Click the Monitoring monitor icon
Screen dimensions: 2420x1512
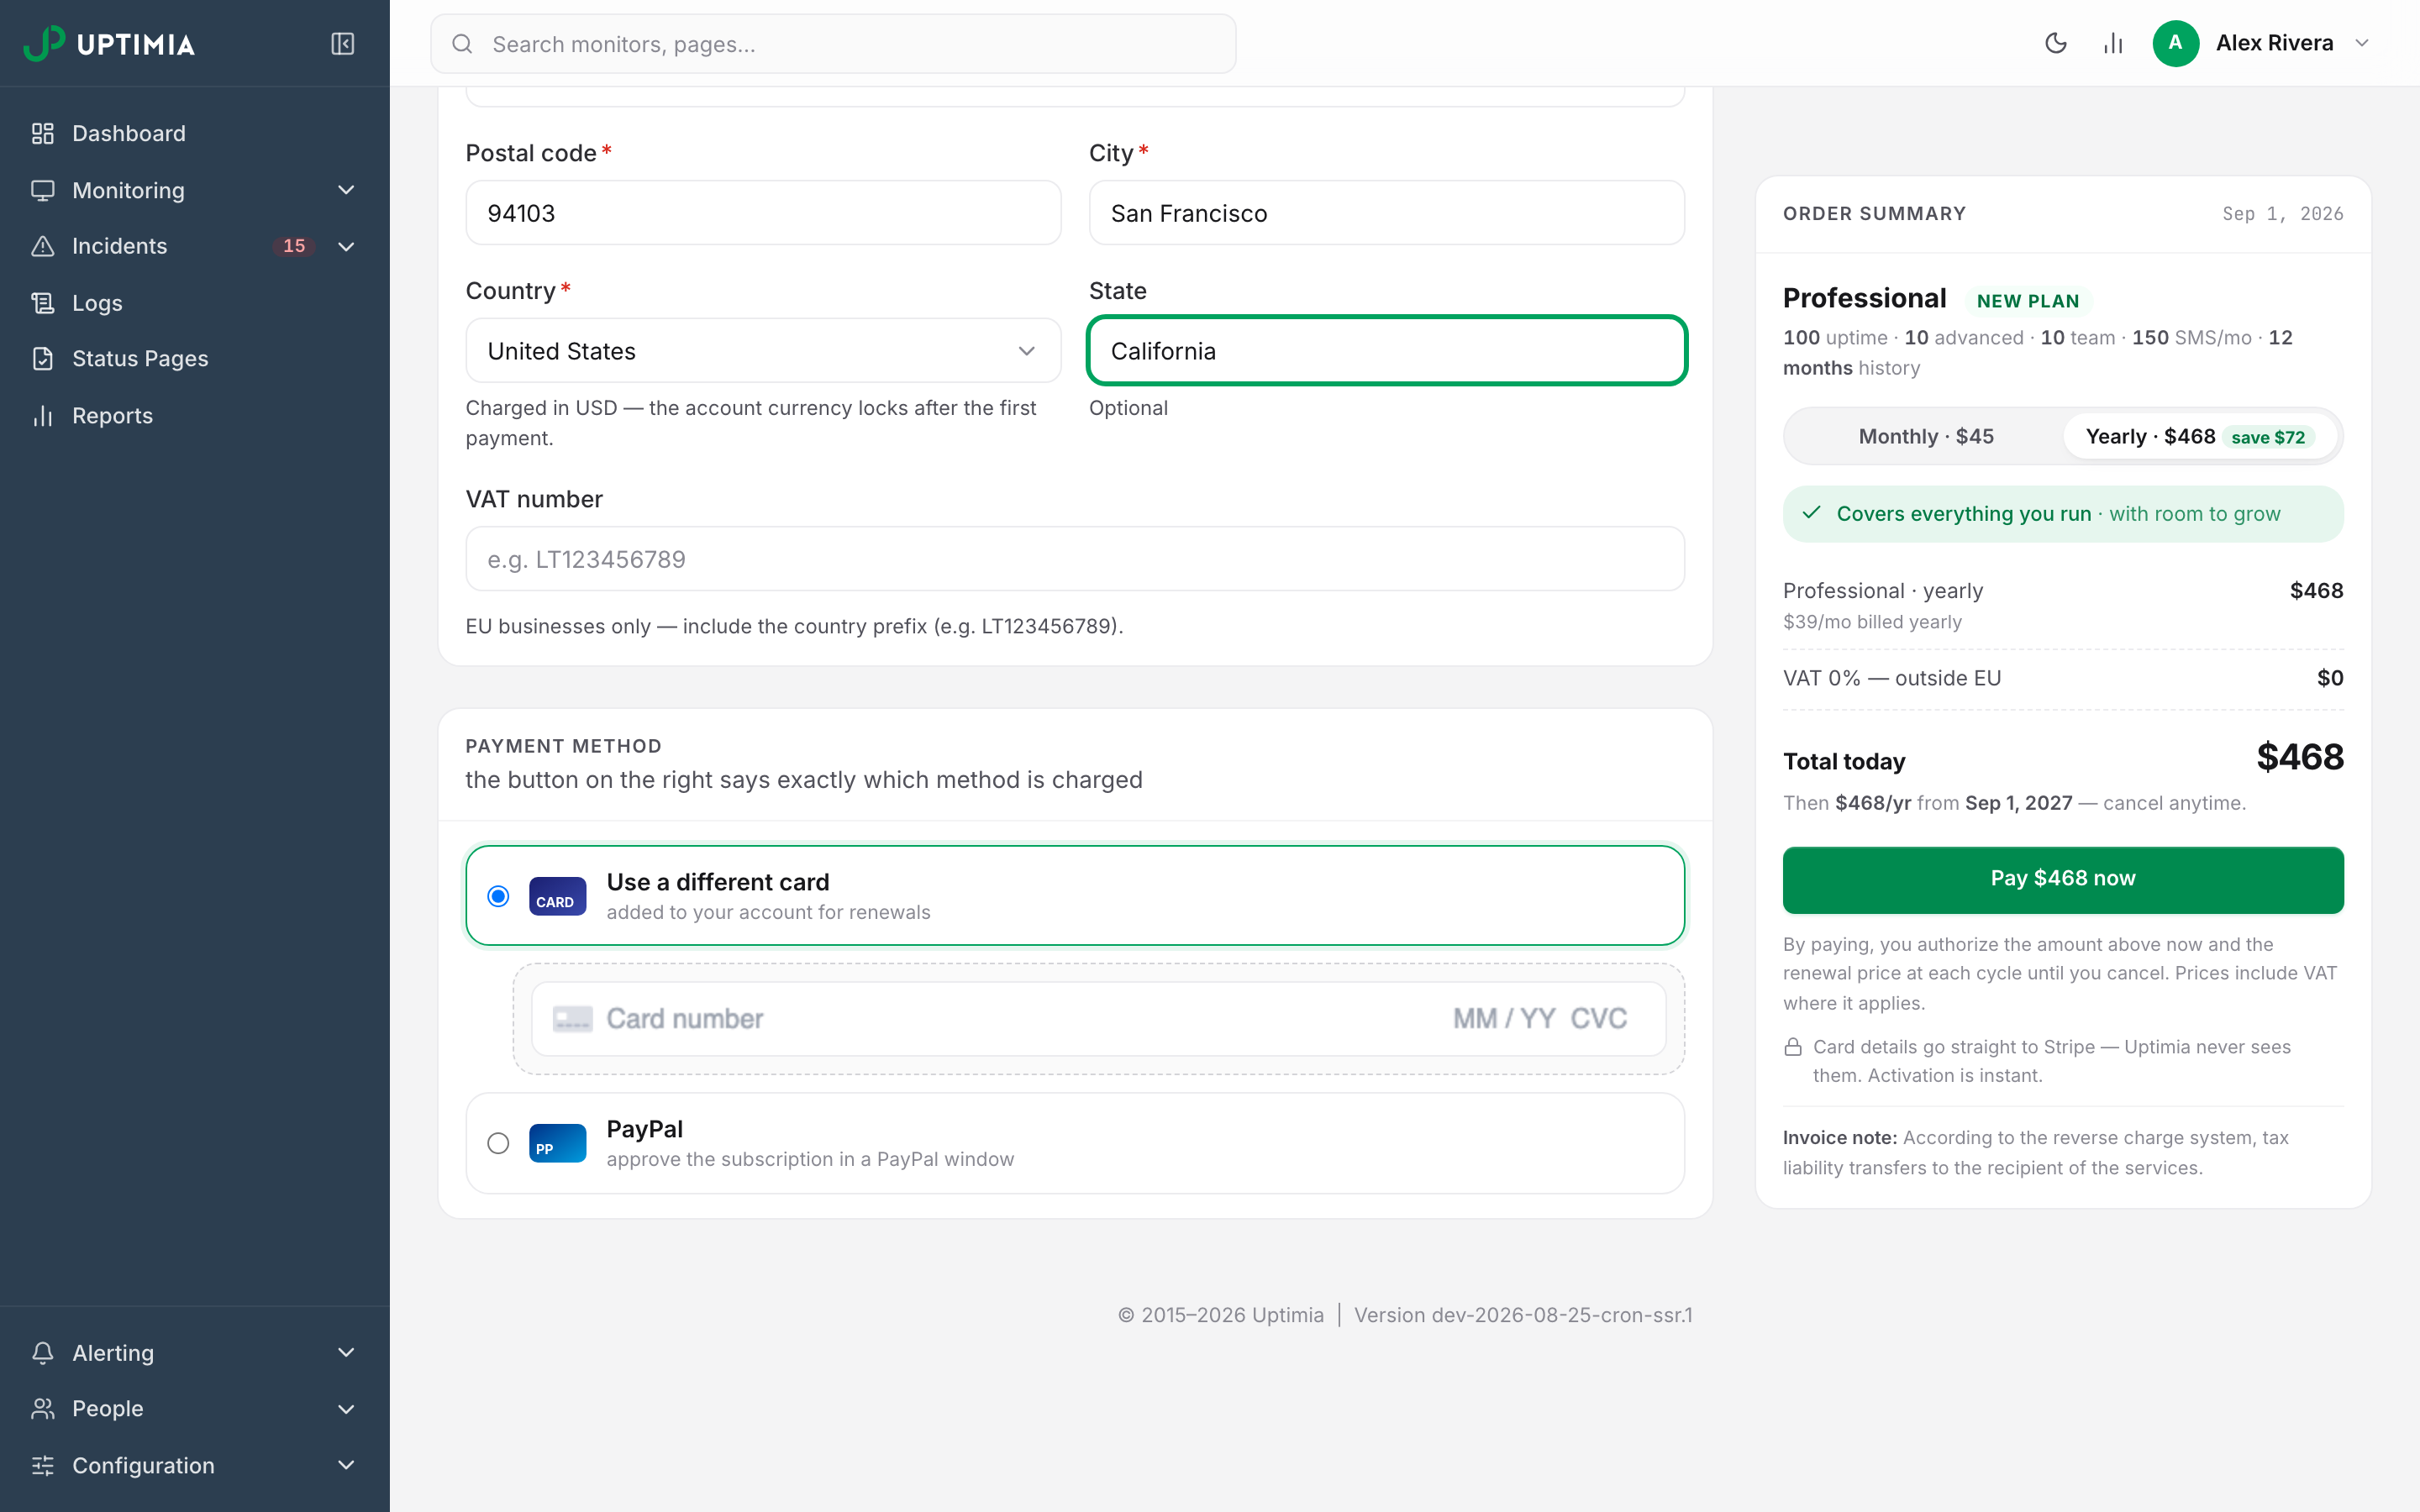43,190
